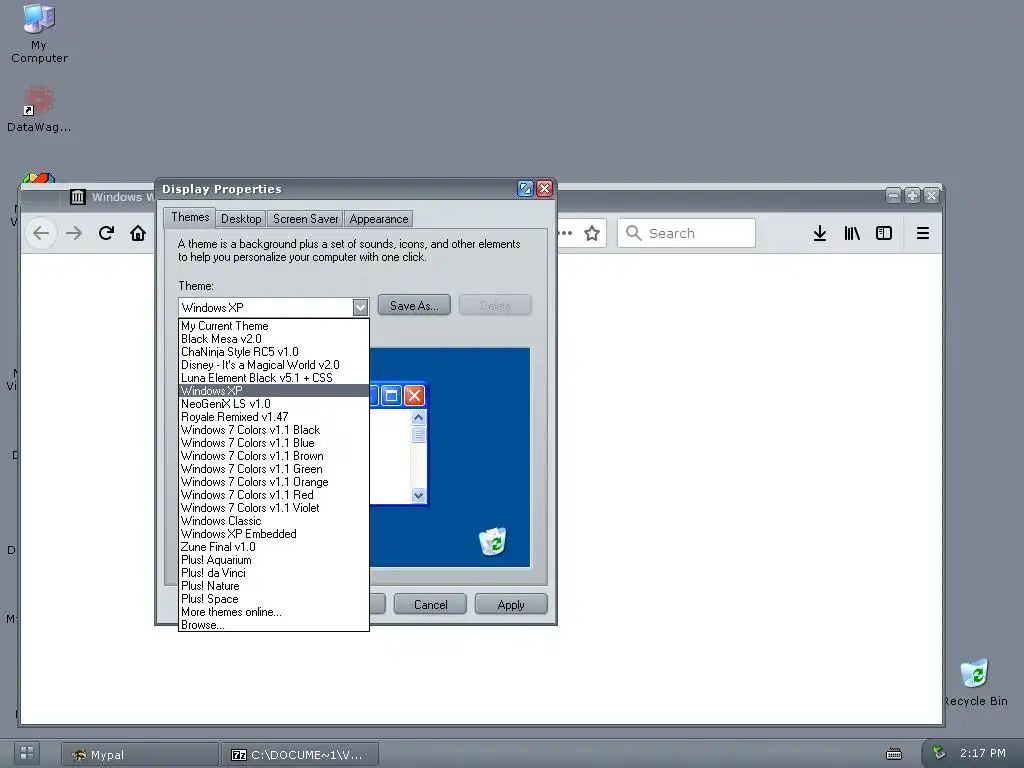Select Luna Element Black v5.1 theme
The image size is (1024, 768).
(x=274, y=377)
